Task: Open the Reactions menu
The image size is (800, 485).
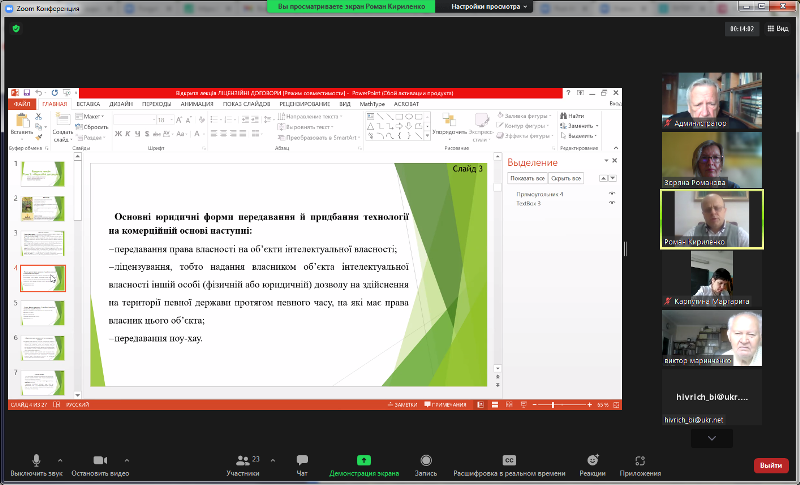Action: [x=592, y=460]
